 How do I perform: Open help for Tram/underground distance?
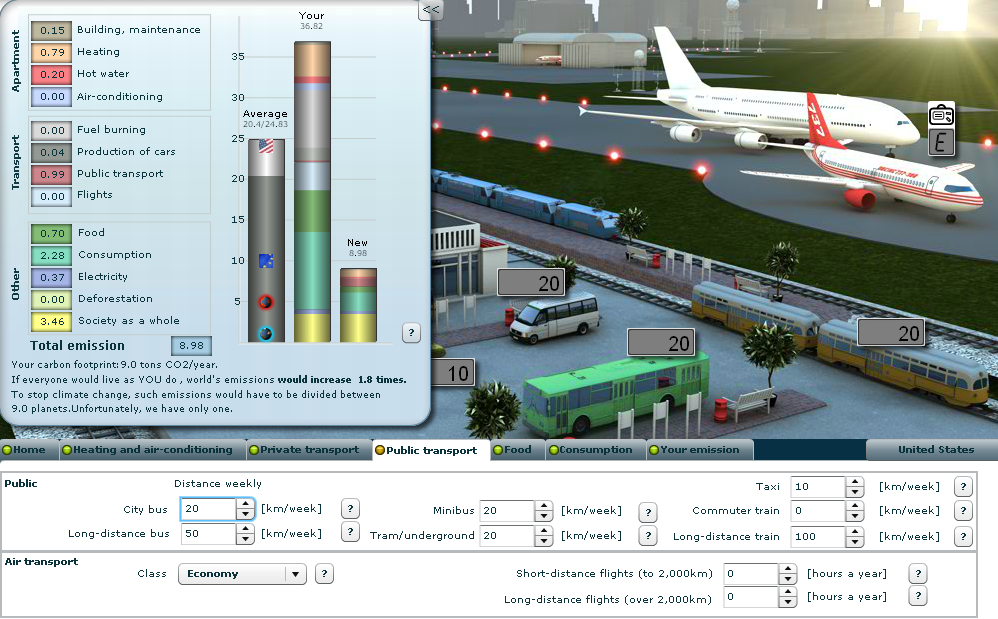(x=648, y=536)
